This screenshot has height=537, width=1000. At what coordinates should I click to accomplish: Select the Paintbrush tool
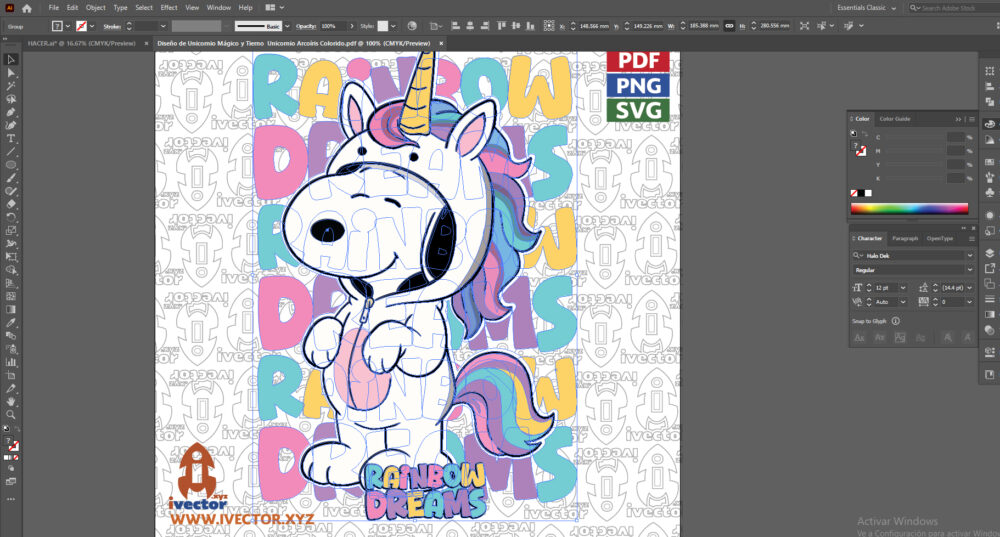pos(11,178)
